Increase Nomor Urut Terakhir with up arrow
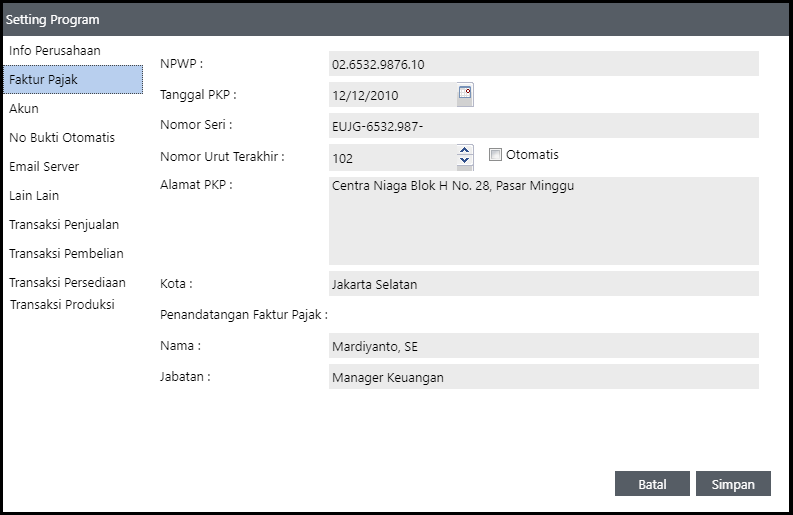The image size is (793, 515). coord(464,151)
